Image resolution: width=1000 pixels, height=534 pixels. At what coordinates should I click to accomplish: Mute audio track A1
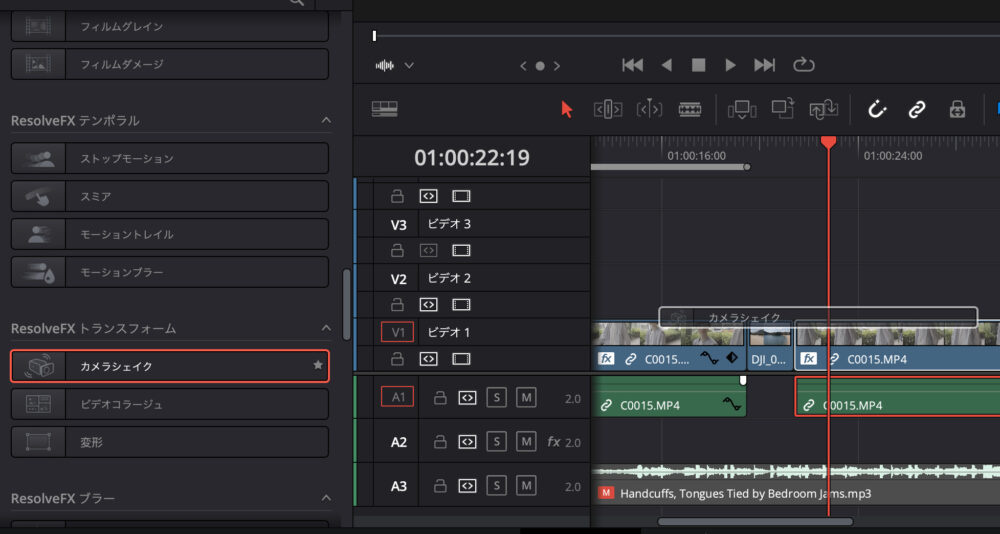(x=526, y=397)
